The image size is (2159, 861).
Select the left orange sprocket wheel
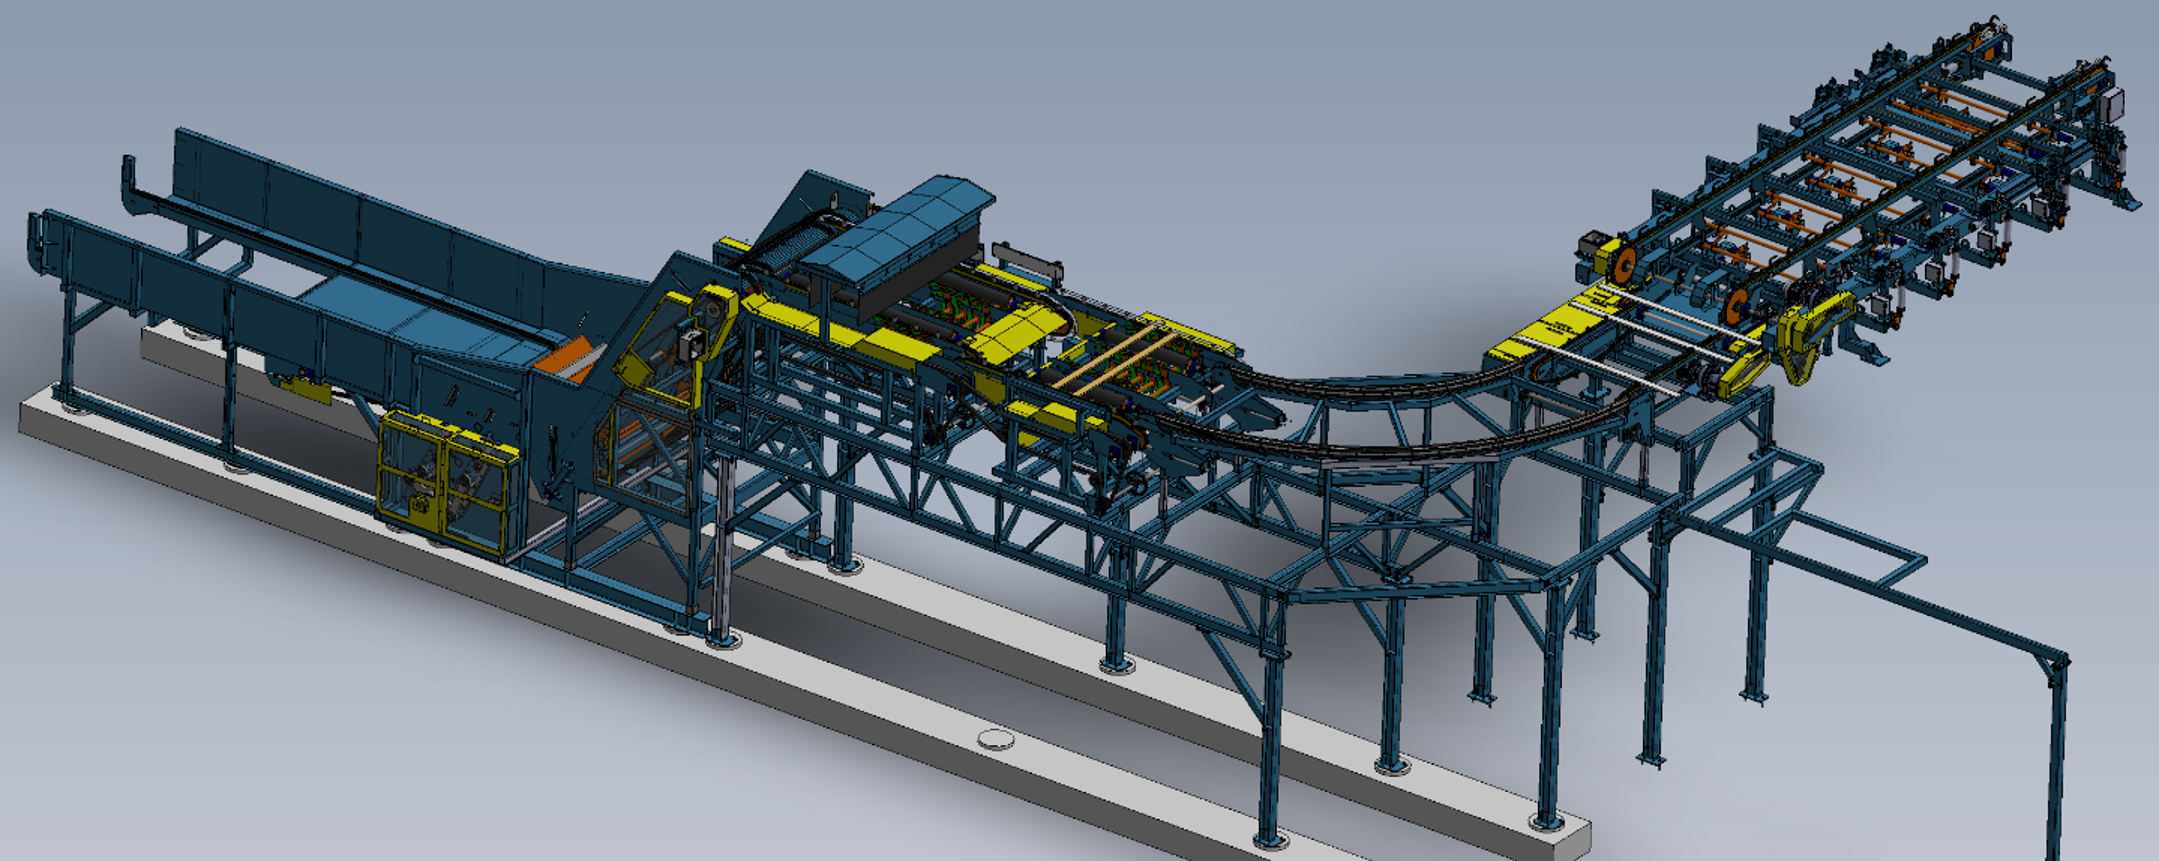[x=1623, y=265]
